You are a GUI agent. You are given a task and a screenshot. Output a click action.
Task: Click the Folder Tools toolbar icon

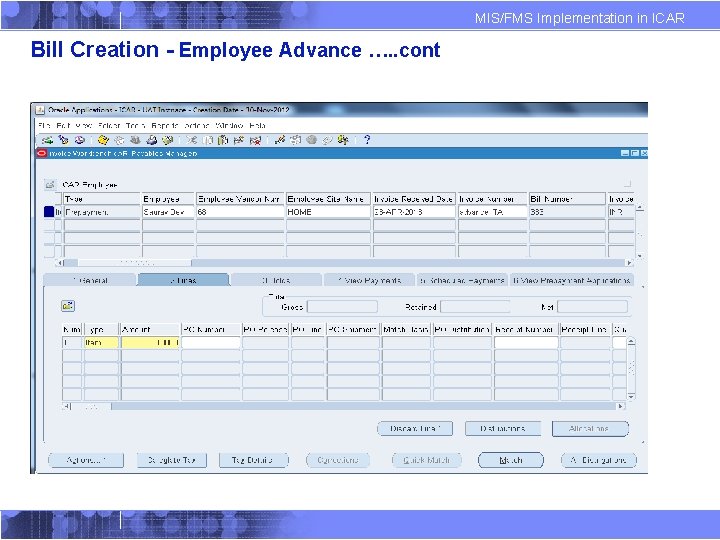343,140
